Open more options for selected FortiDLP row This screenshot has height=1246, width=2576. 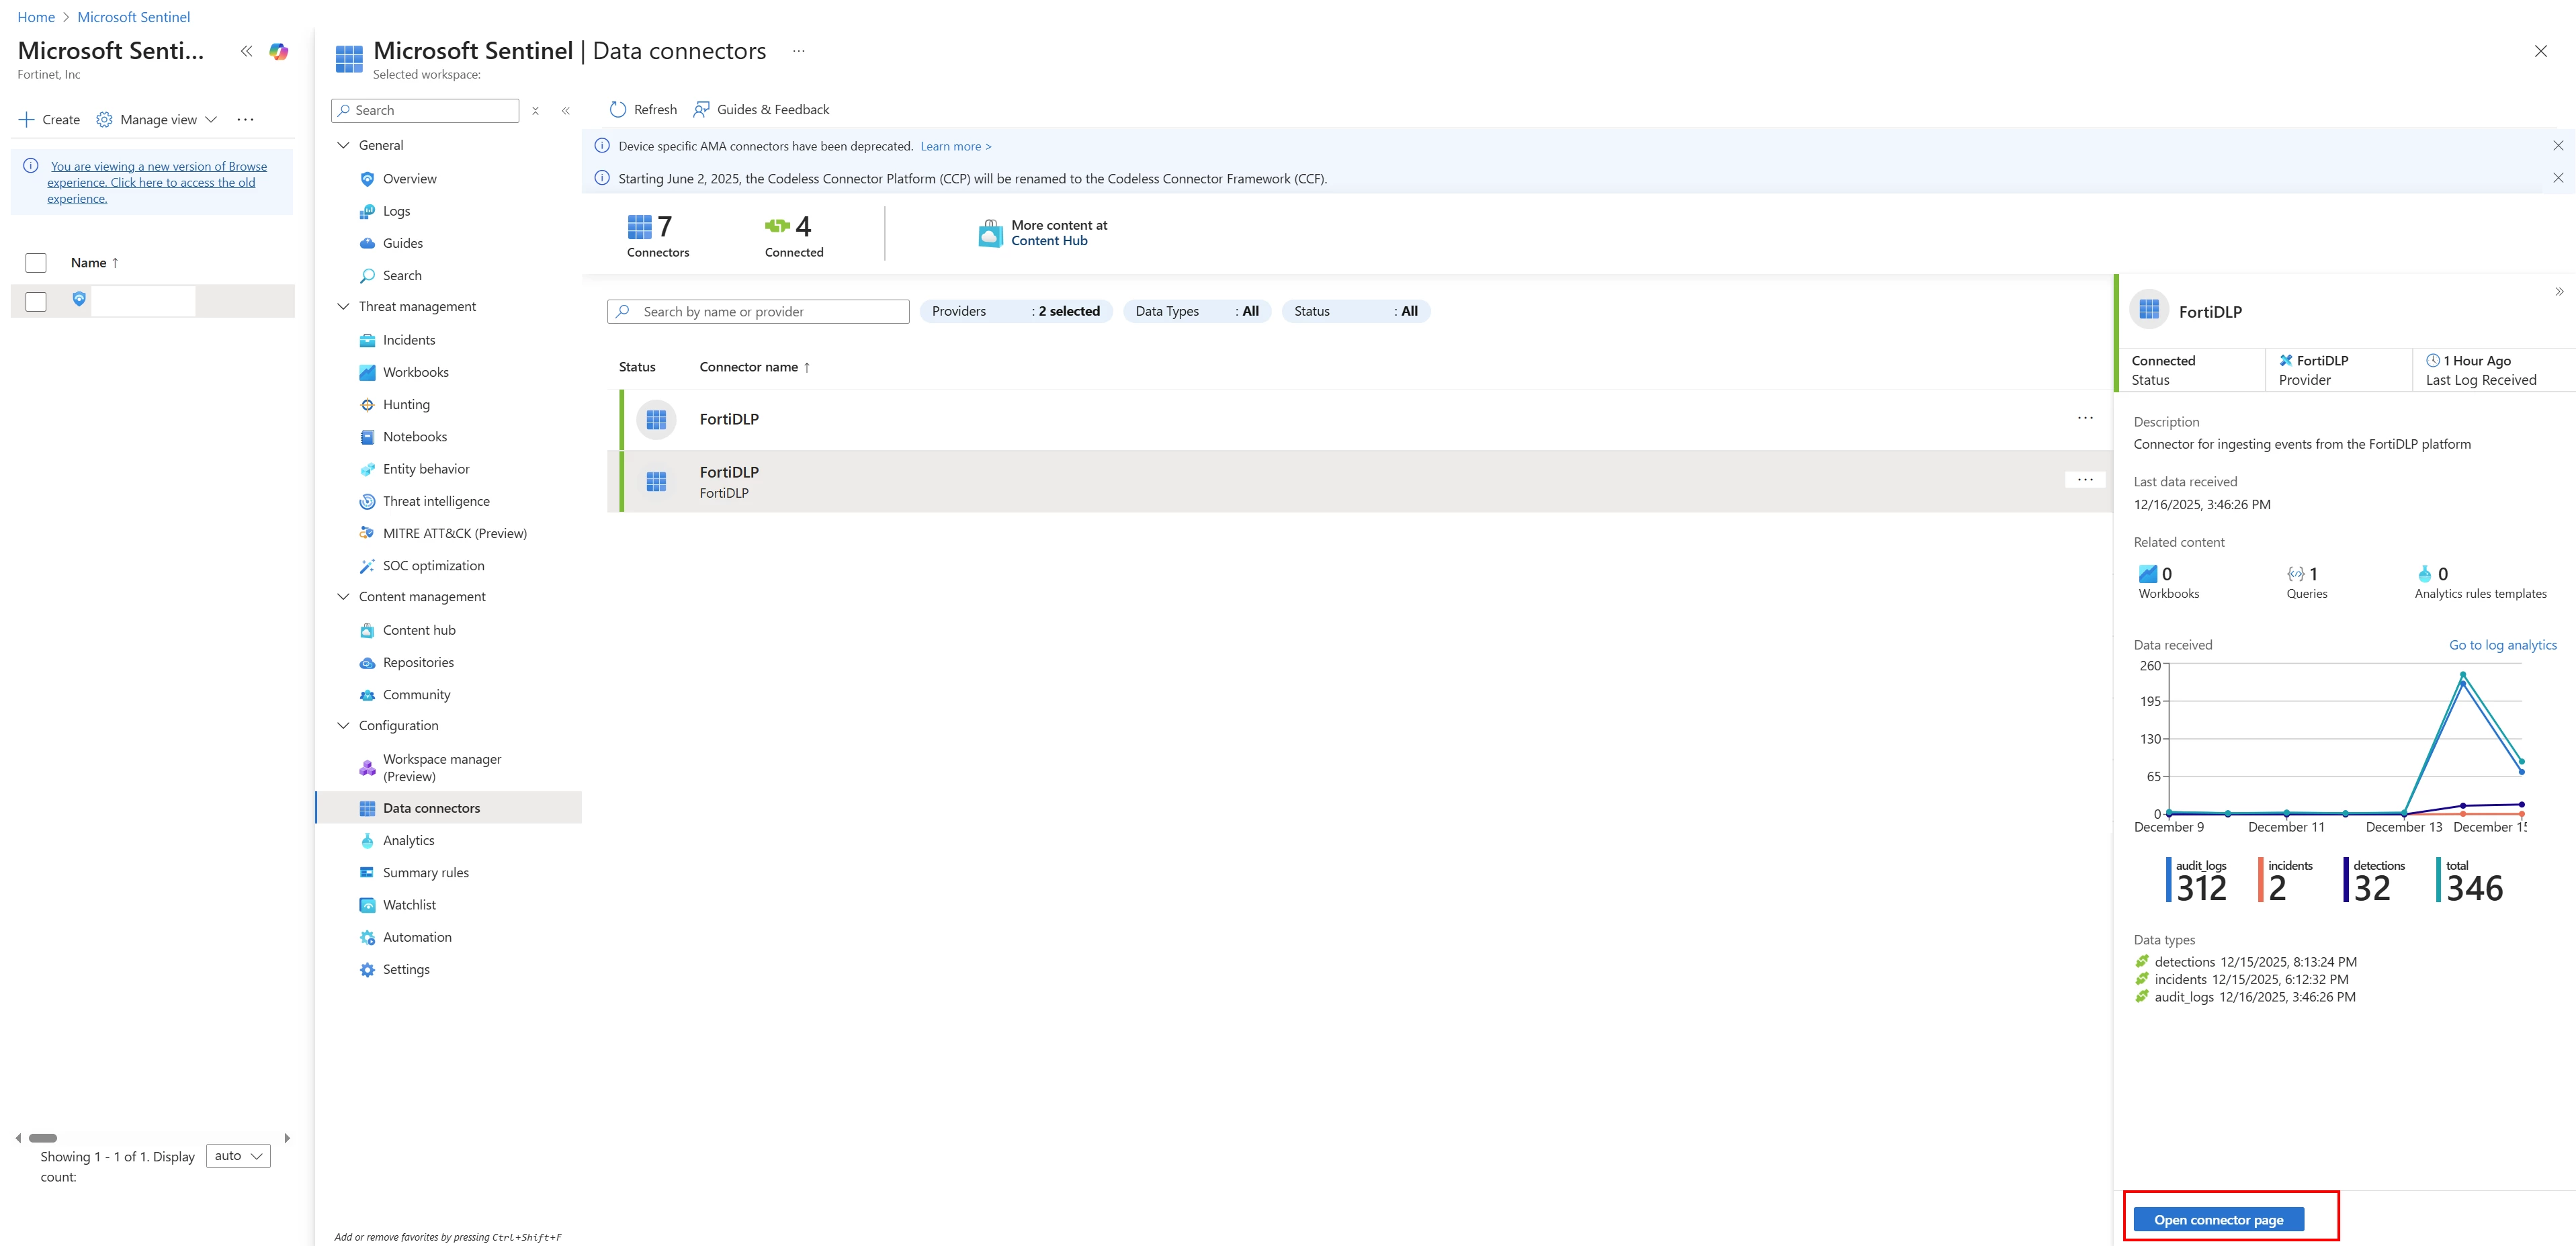pos(2085,480)
